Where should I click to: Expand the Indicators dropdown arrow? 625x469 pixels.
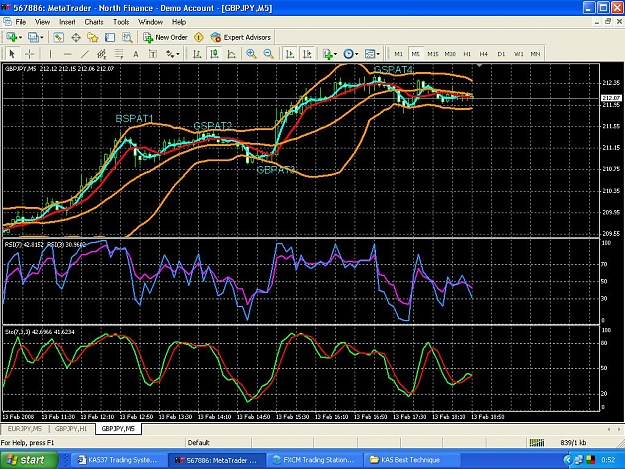tap(335, 54)
